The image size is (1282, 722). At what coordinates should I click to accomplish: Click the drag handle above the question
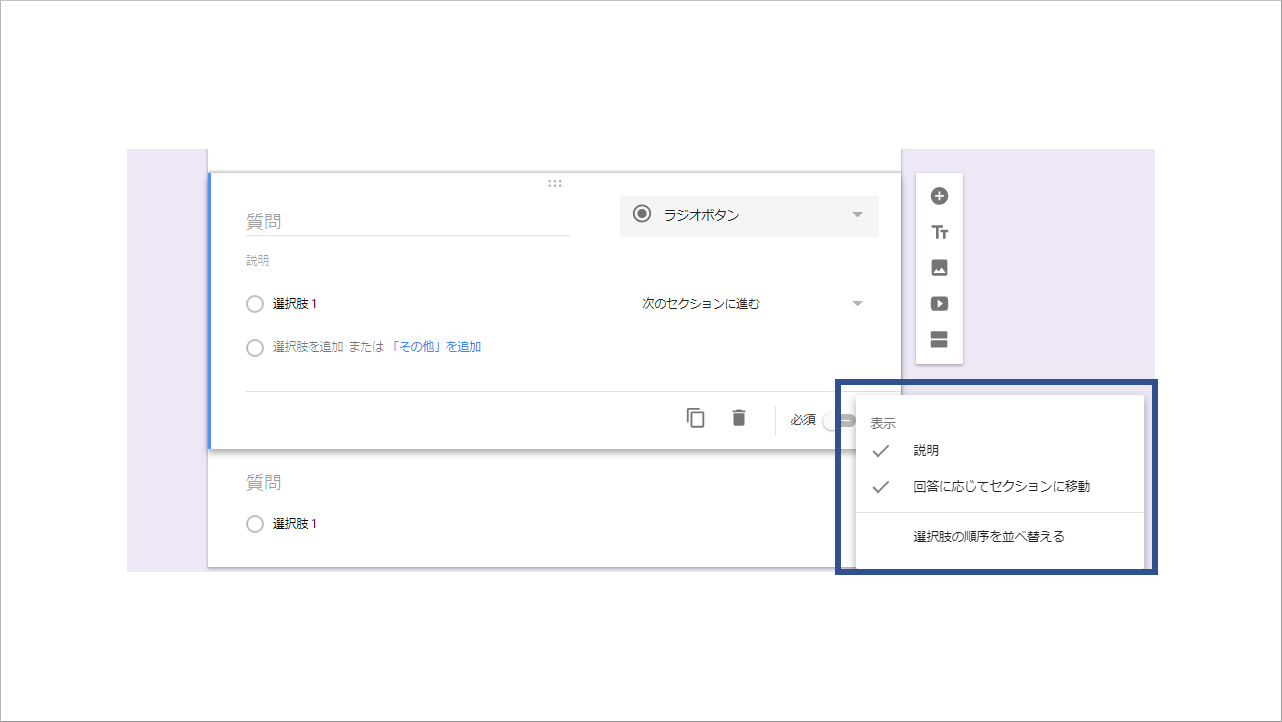(555, 182)
